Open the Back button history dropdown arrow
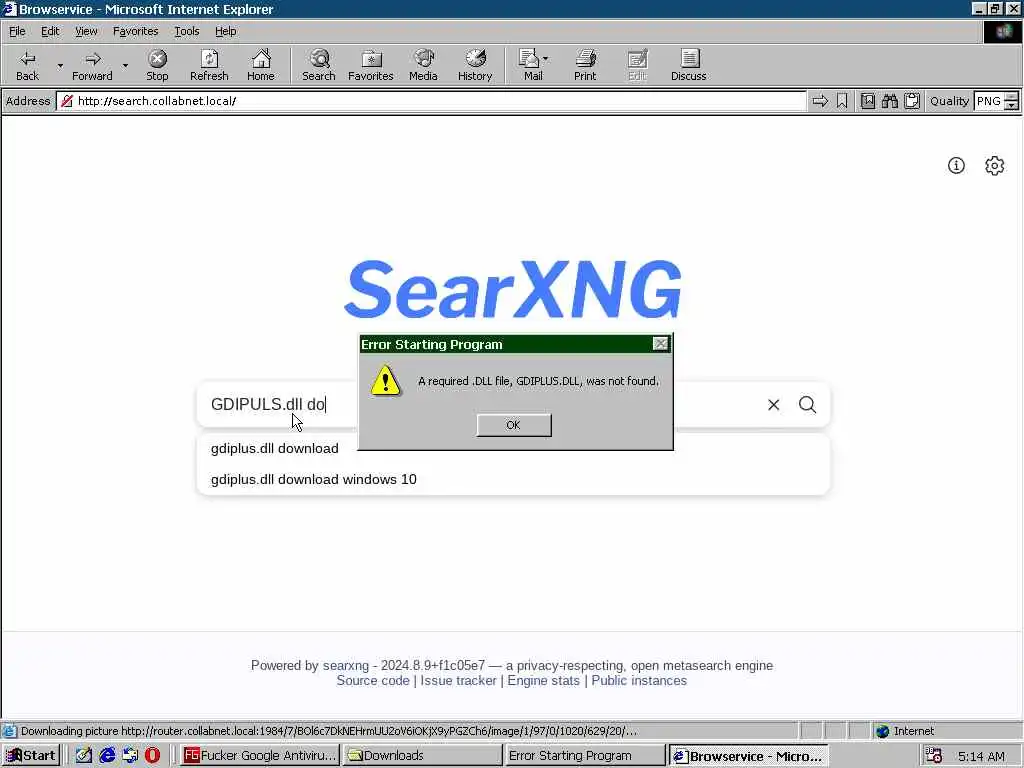The image size is (1024, 768). coord(60,65)
